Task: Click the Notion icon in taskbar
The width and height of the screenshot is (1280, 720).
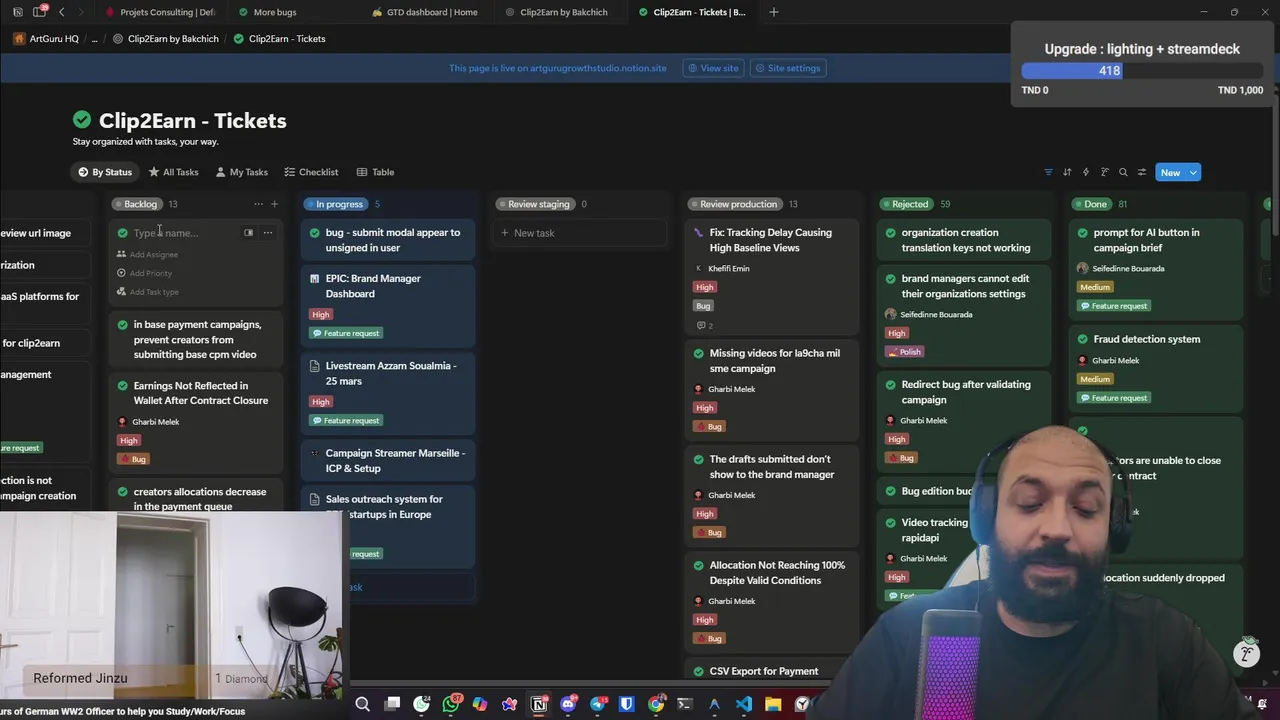Action: click(x=539, y=704)
